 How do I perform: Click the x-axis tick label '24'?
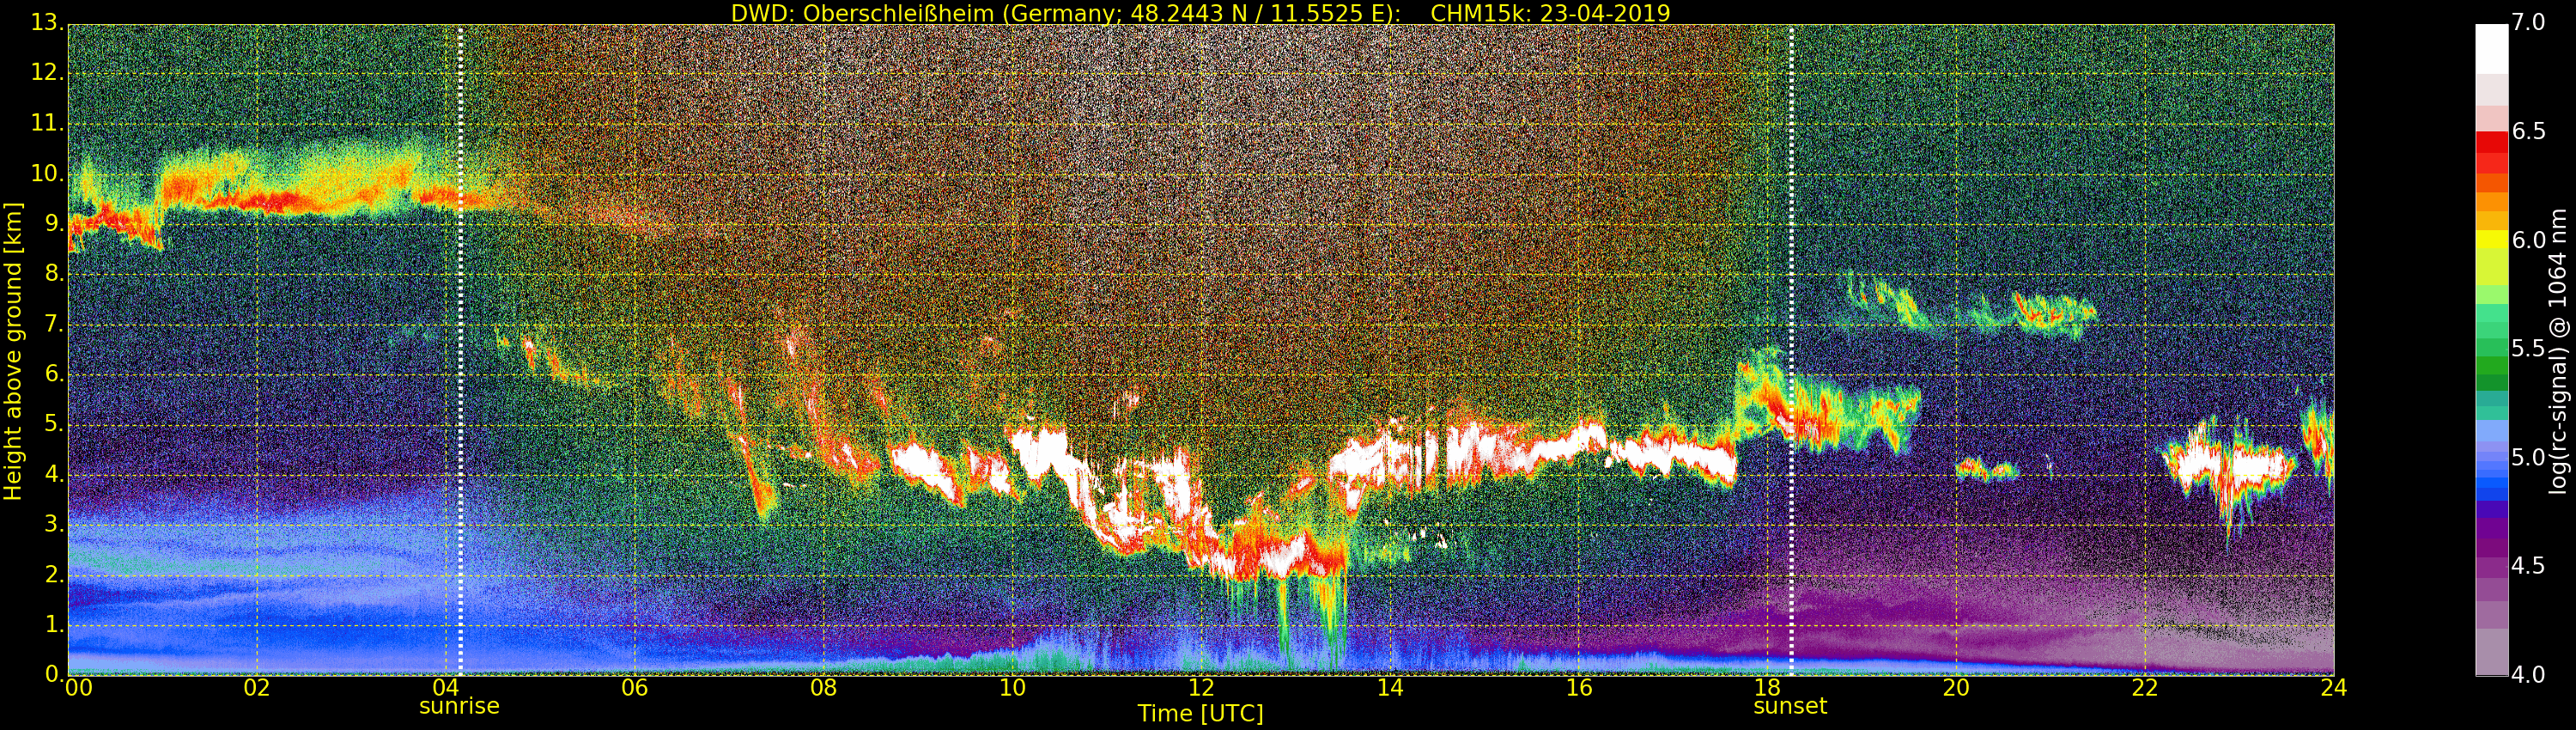2334,688
